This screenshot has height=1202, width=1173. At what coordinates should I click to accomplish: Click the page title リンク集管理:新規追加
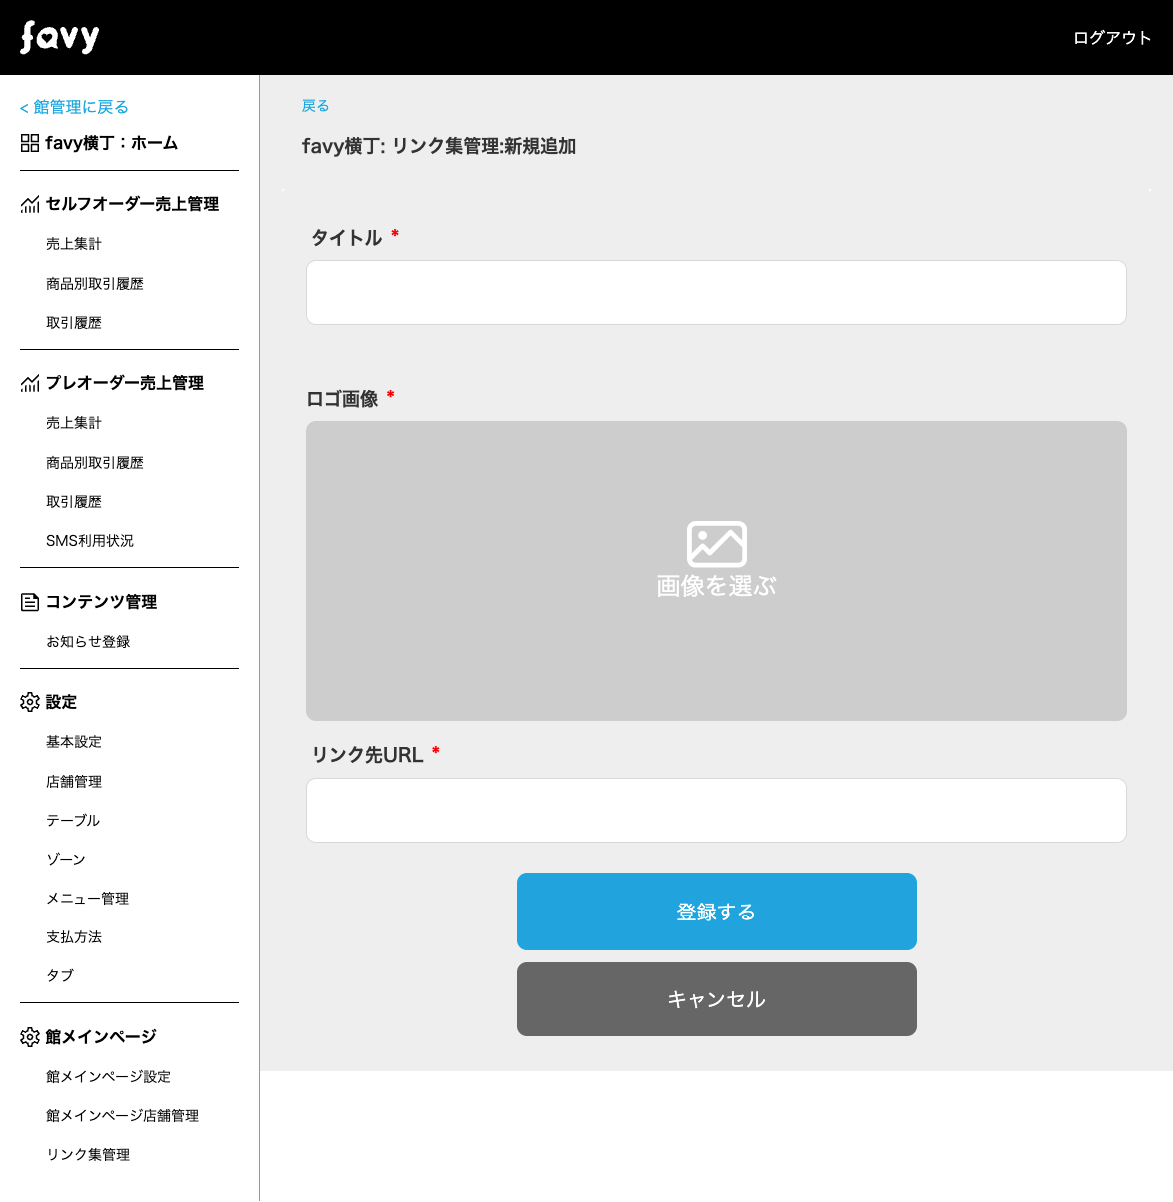(484, 146)
